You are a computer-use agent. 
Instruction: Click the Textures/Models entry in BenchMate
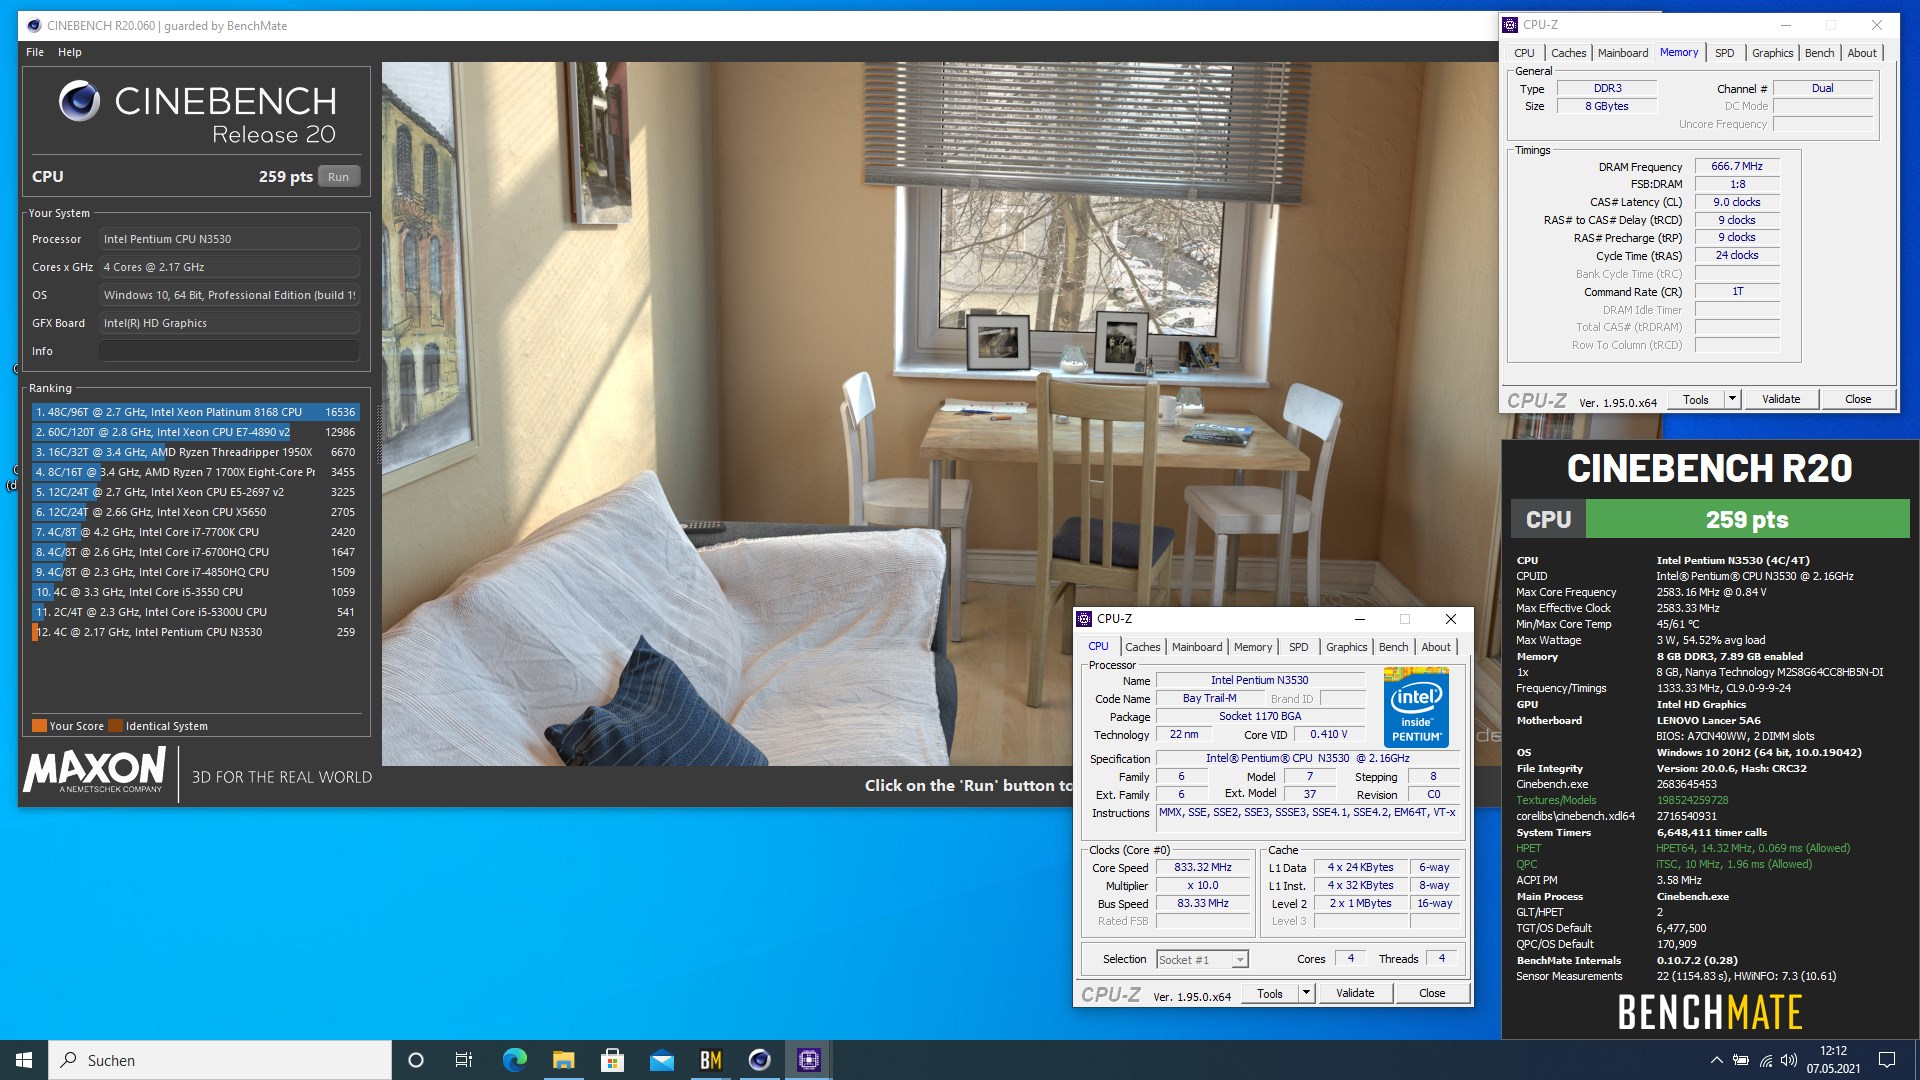tap(1556, 800)
